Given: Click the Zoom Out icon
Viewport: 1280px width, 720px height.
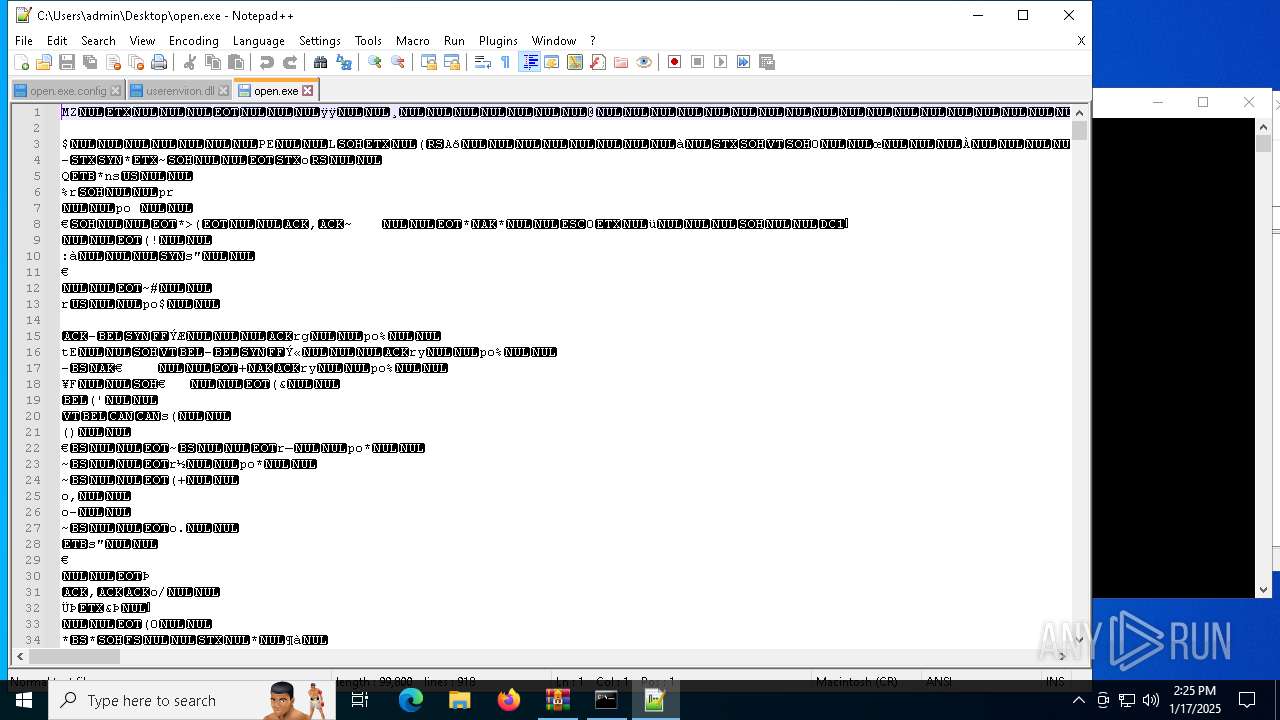Looking at the screenshot, I should pos(398,62).
